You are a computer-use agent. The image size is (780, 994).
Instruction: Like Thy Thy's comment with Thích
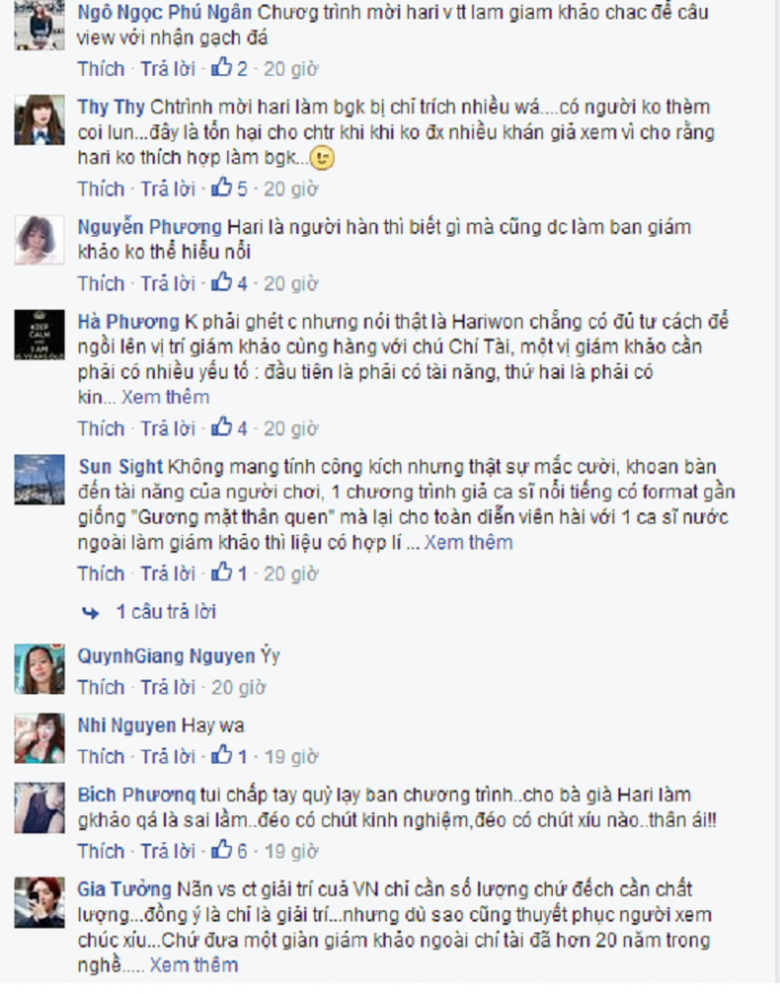[x=101, y=189]
